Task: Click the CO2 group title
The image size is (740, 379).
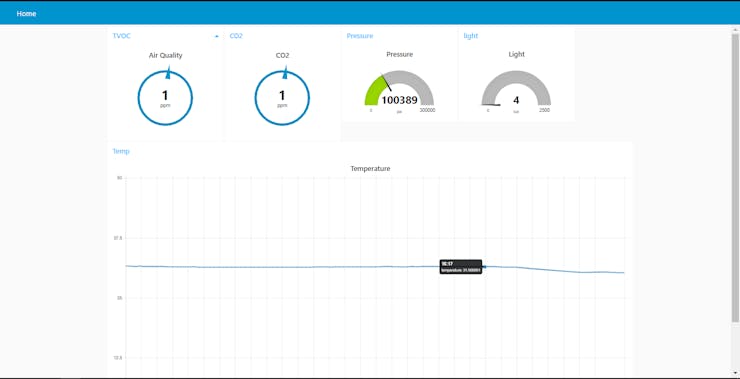Action: [x=236, y=36]
